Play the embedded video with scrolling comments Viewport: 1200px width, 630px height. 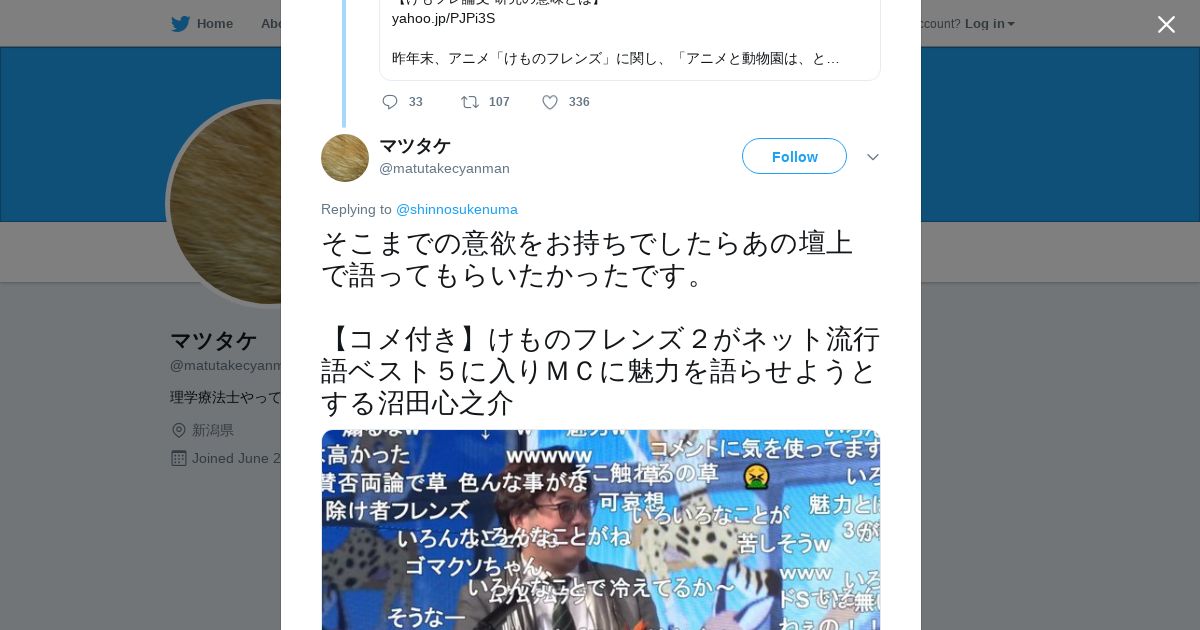pyautogui.click(x=601, y=530)
